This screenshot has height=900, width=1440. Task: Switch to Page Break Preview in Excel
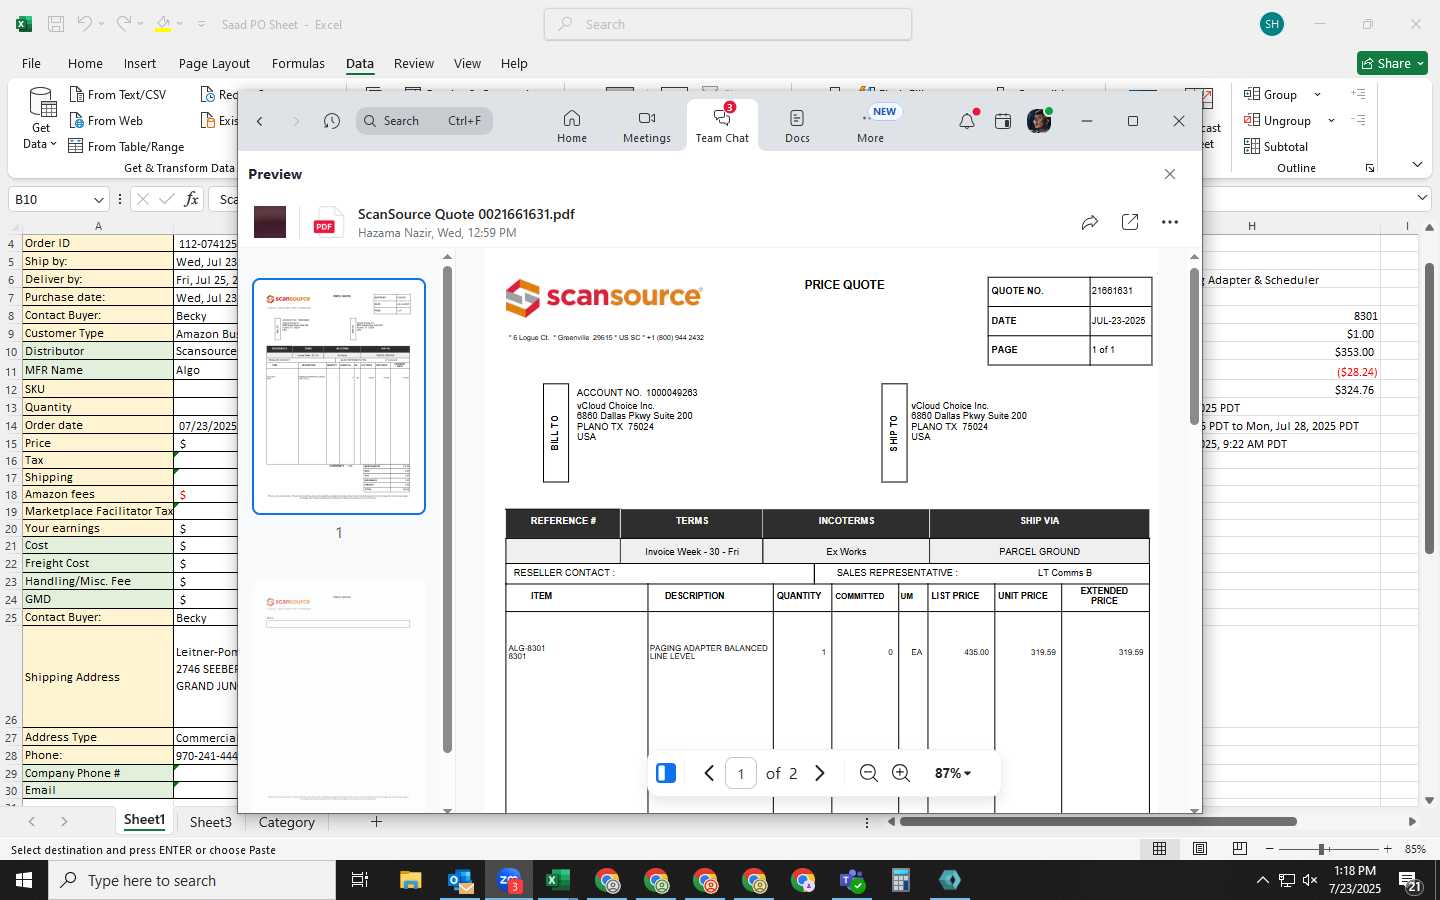[1240, 848]
